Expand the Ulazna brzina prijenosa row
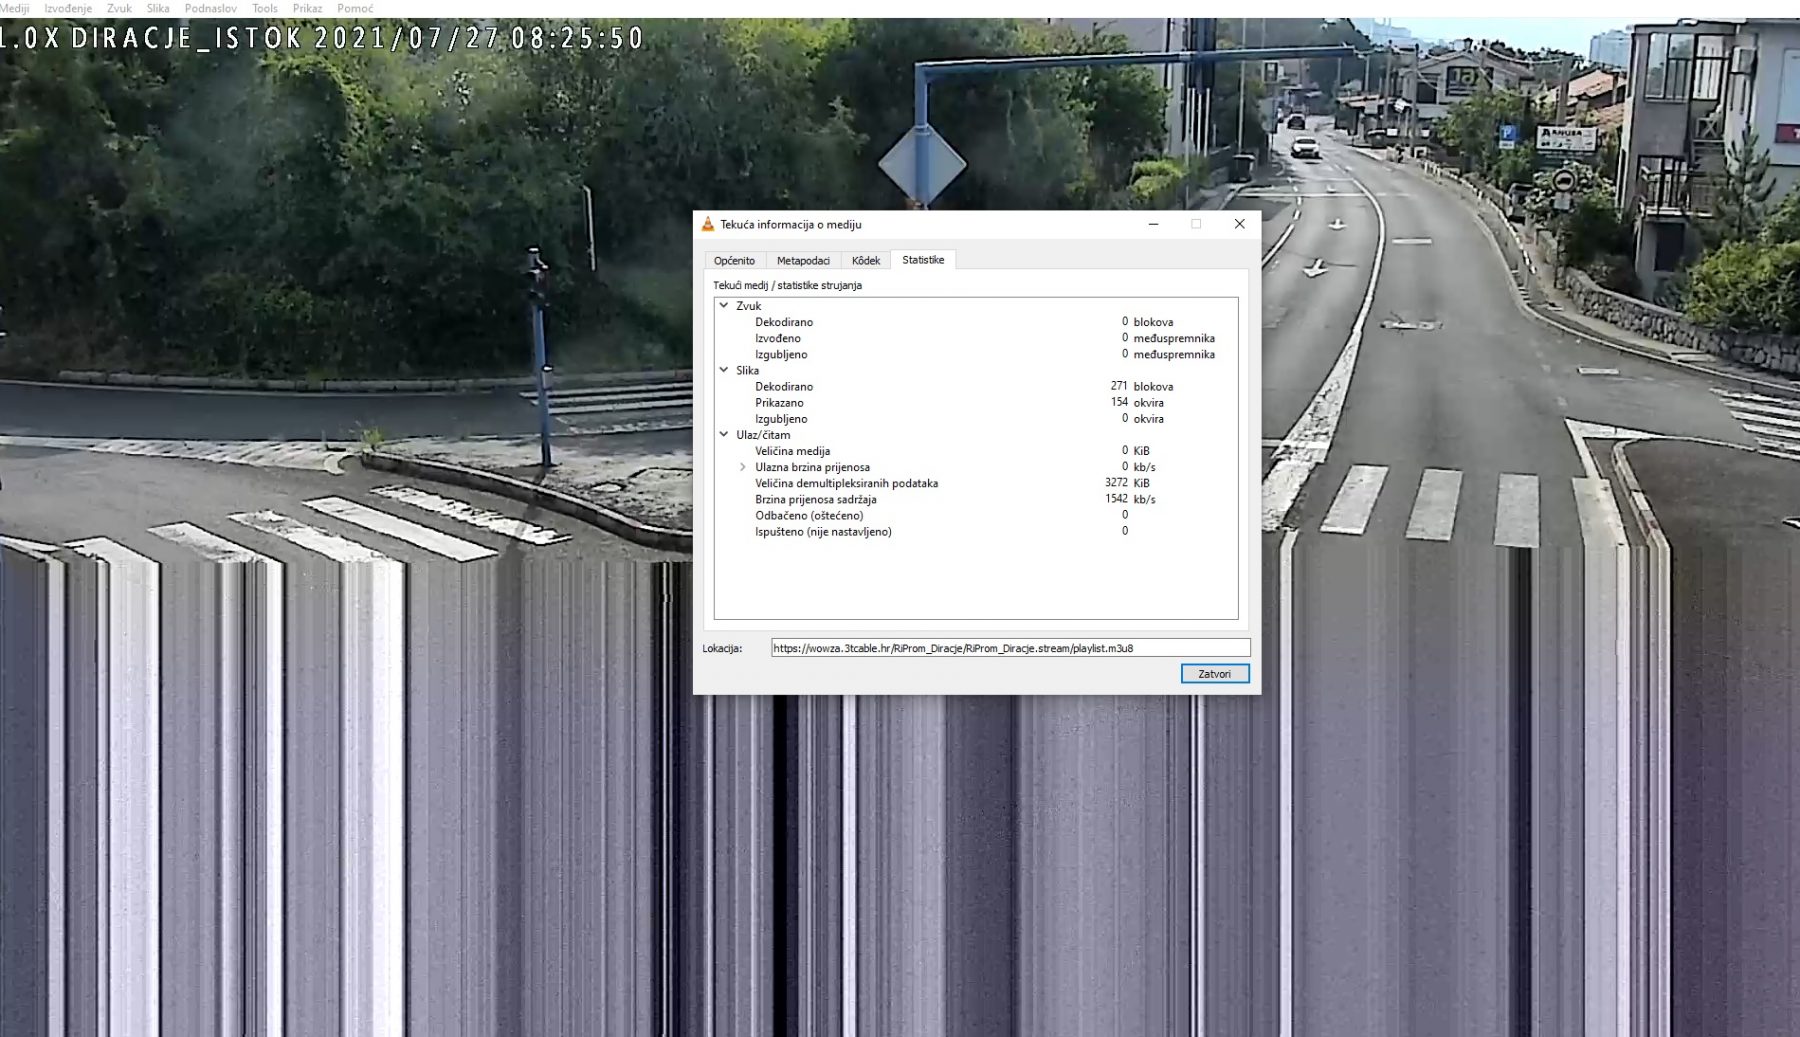The width and height of the screenshot is (1800, 1037). [x=742, y=467]
